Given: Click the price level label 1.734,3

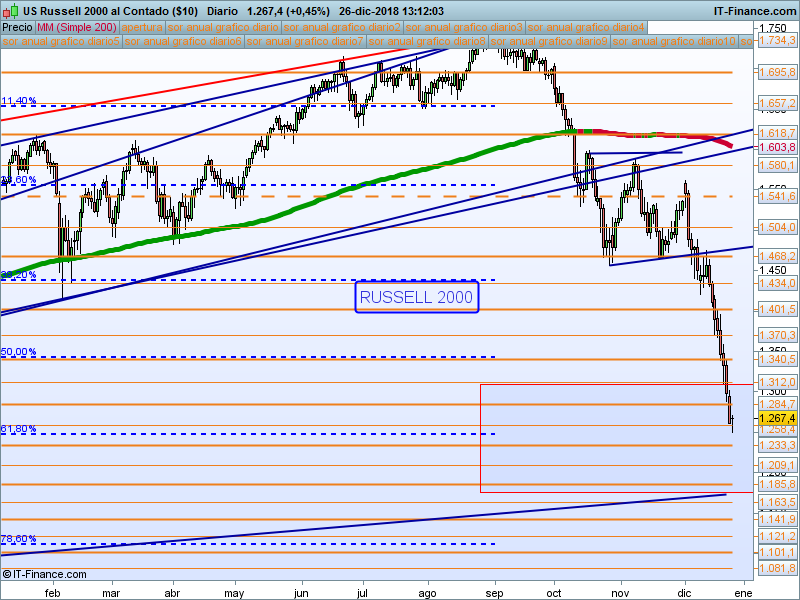Looking at the screenshot, I should click(777, 40).
